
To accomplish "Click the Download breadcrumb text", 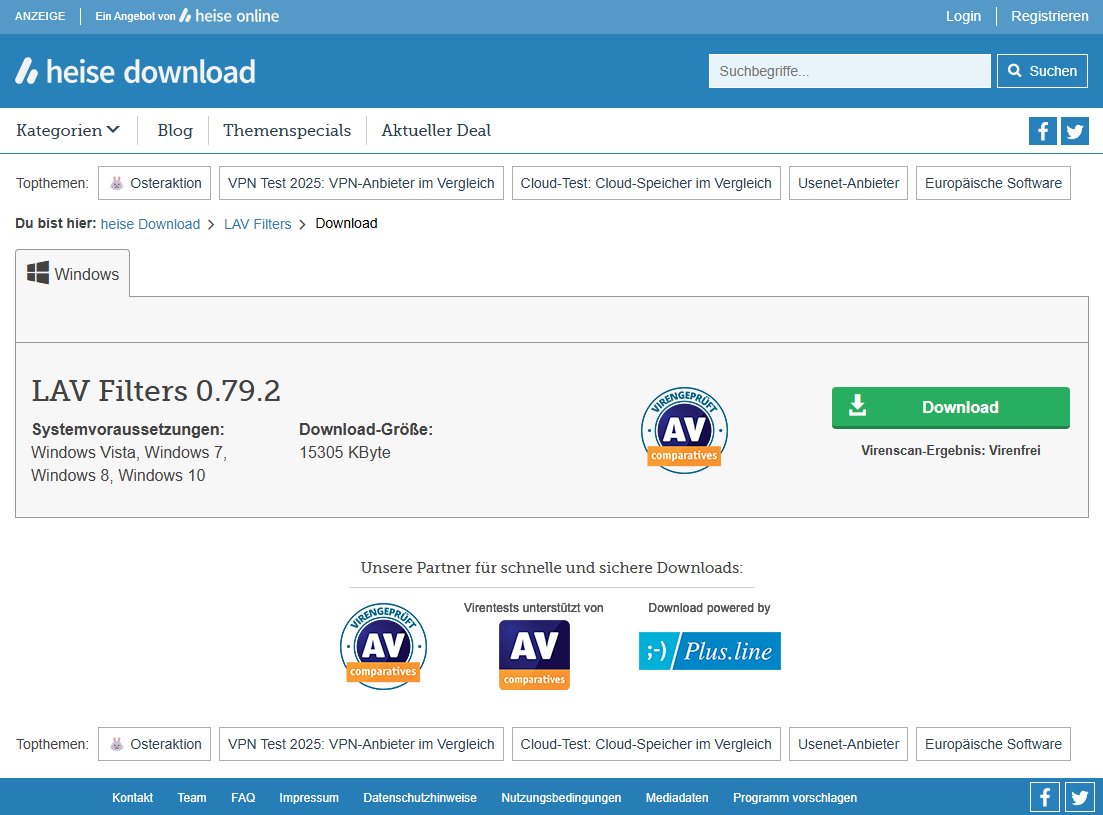I will click(x=346, y=224).
